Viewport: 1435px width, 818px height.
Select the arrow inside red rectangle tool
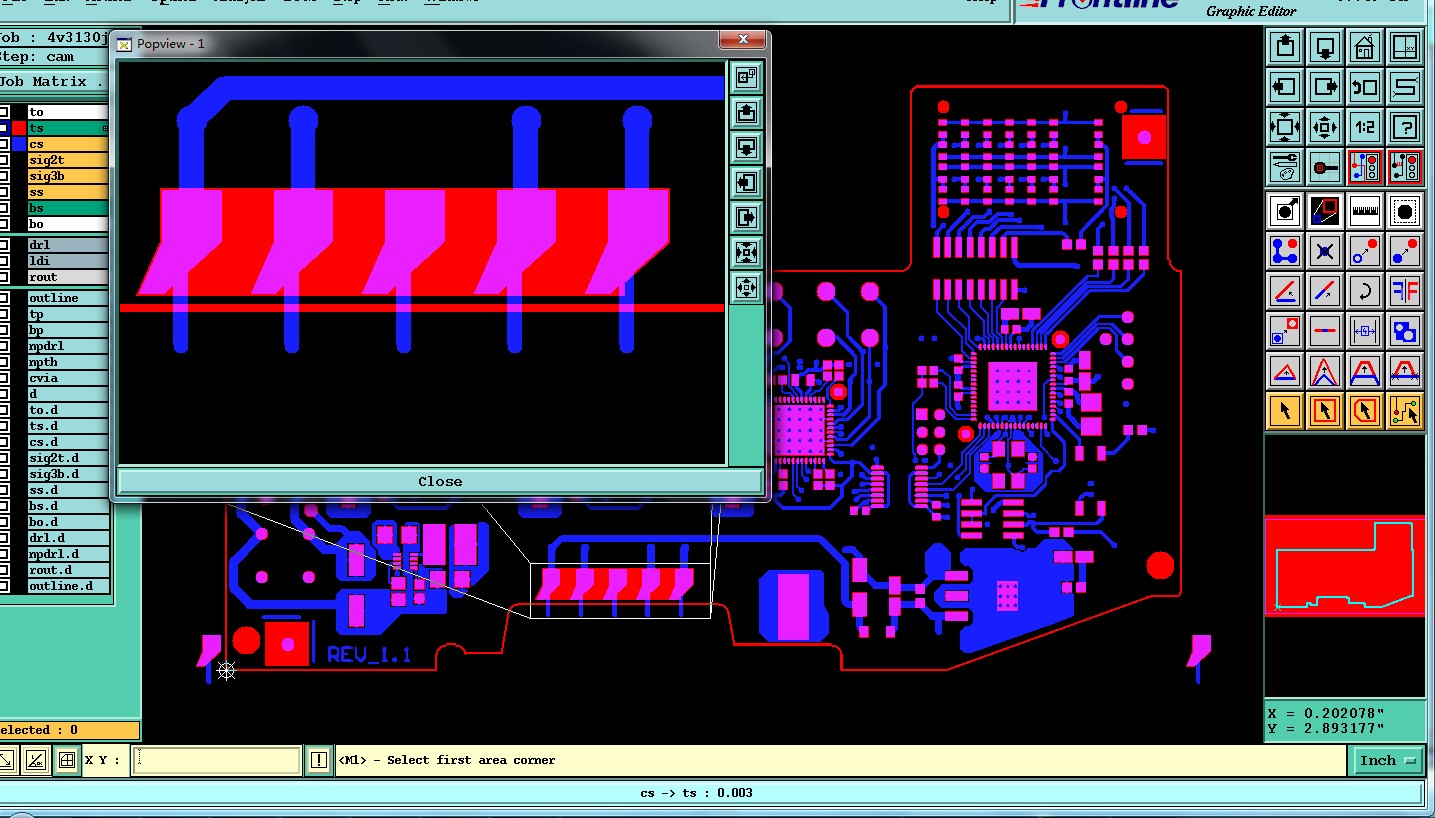pyautogui.click(x=1325, y=411)
